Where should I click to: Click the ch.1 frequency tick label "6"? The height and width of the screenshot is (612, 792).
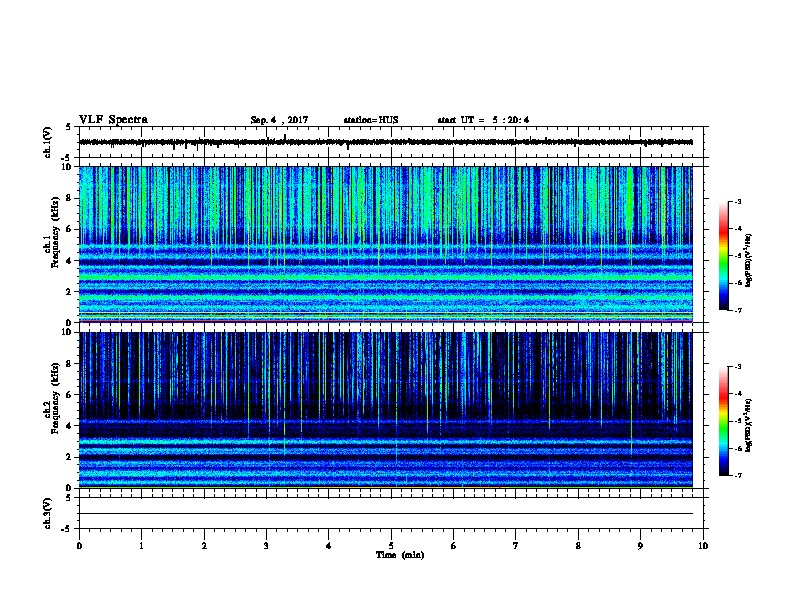pyautogui.click(x=69, y=229)
